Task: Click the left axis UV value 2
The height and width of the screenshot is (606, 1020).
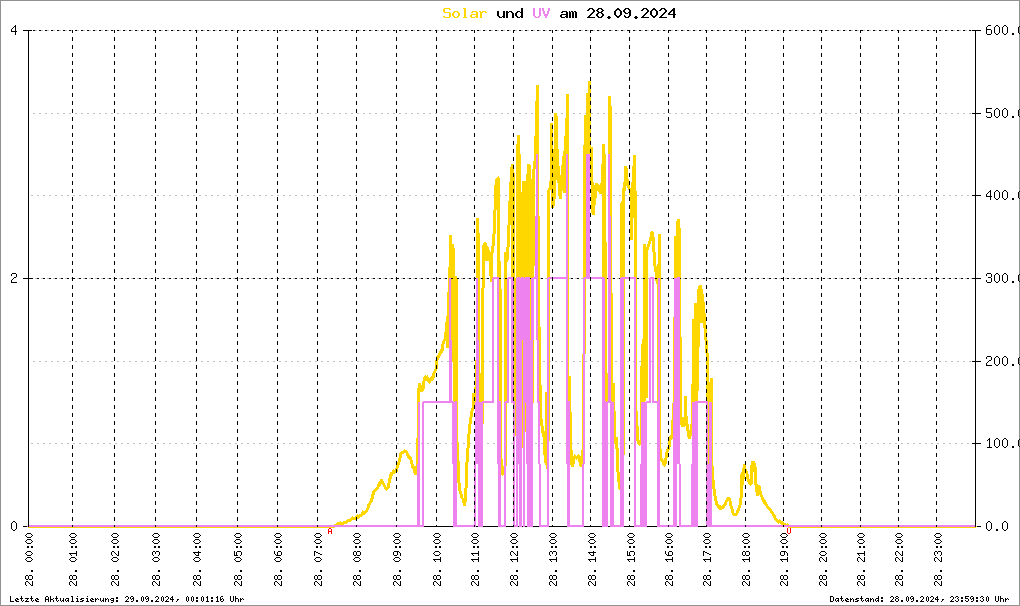Action: point(14,278)
